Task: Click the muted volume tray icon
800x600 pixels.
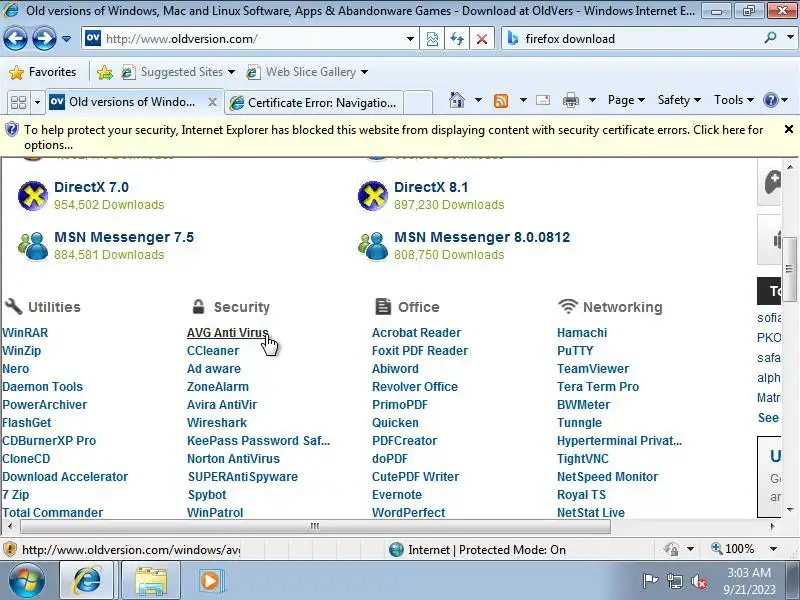Action: pos(698,581)
